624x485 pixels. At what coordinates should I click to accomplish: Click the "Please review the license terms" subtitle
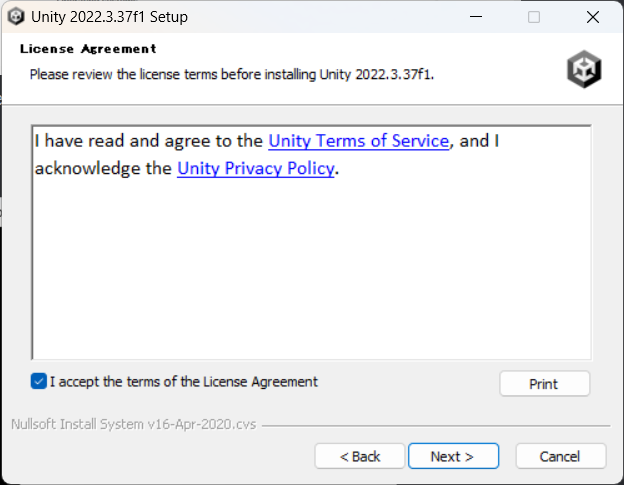point(231,74)
